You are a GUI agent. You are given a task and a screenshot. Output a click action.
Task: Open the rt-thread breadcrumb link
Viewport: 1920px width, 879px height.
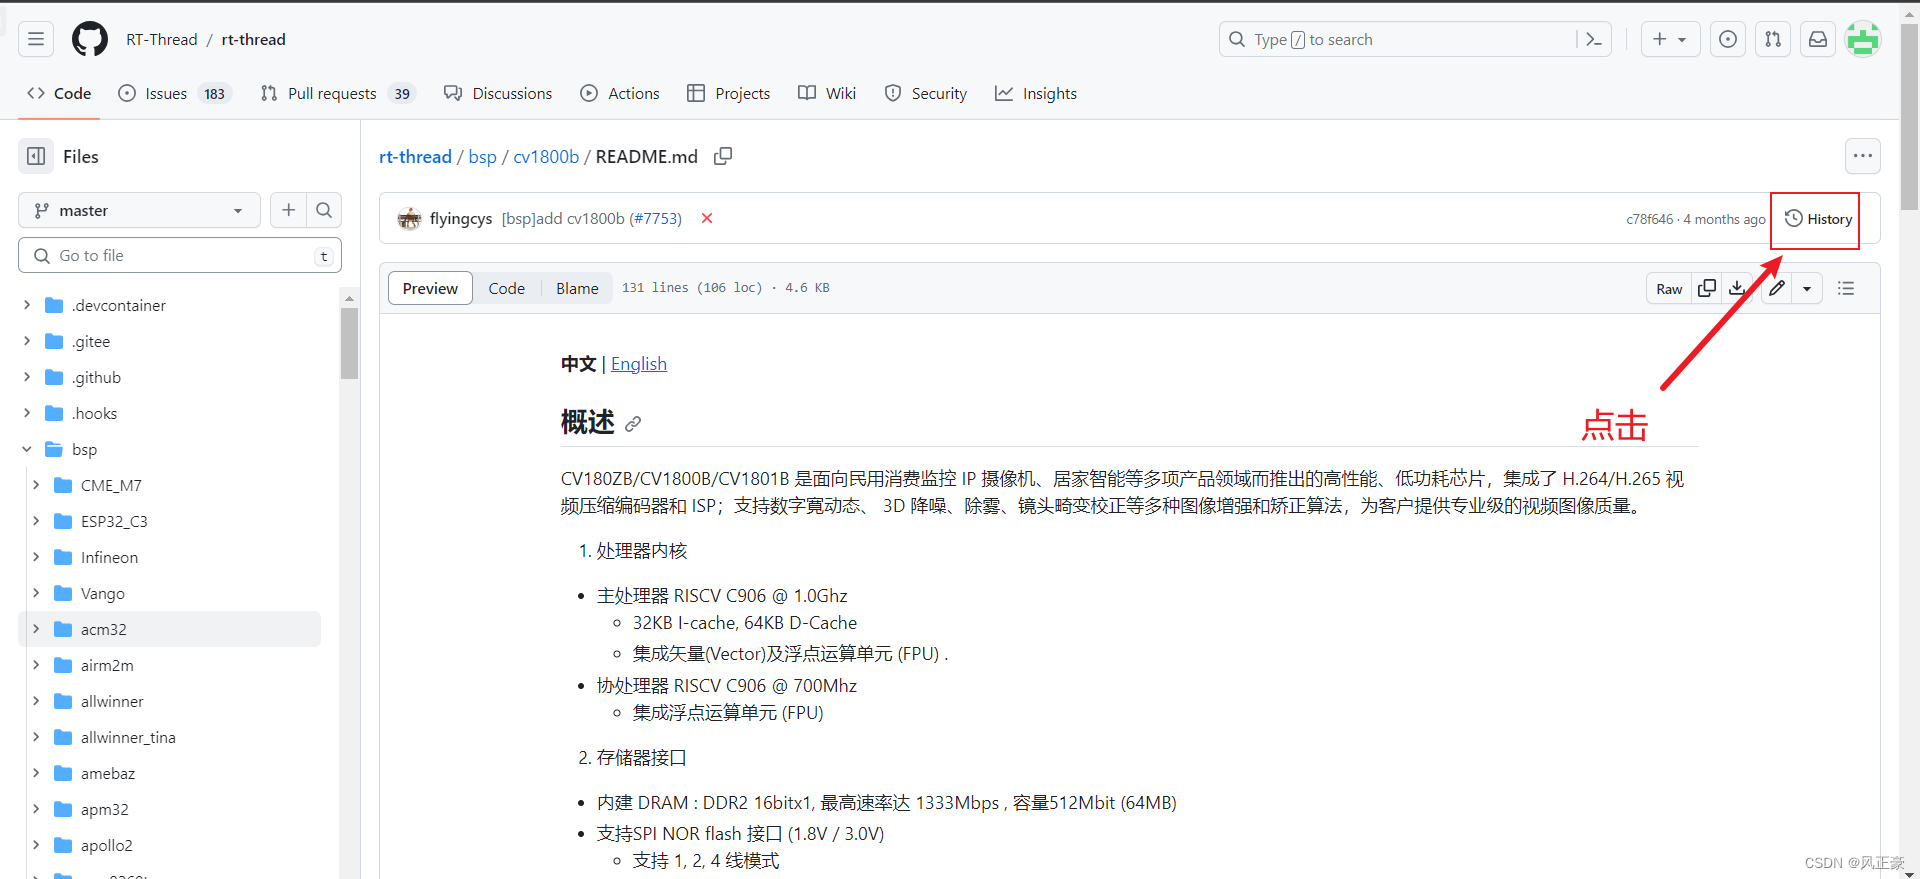coord(415,157)
